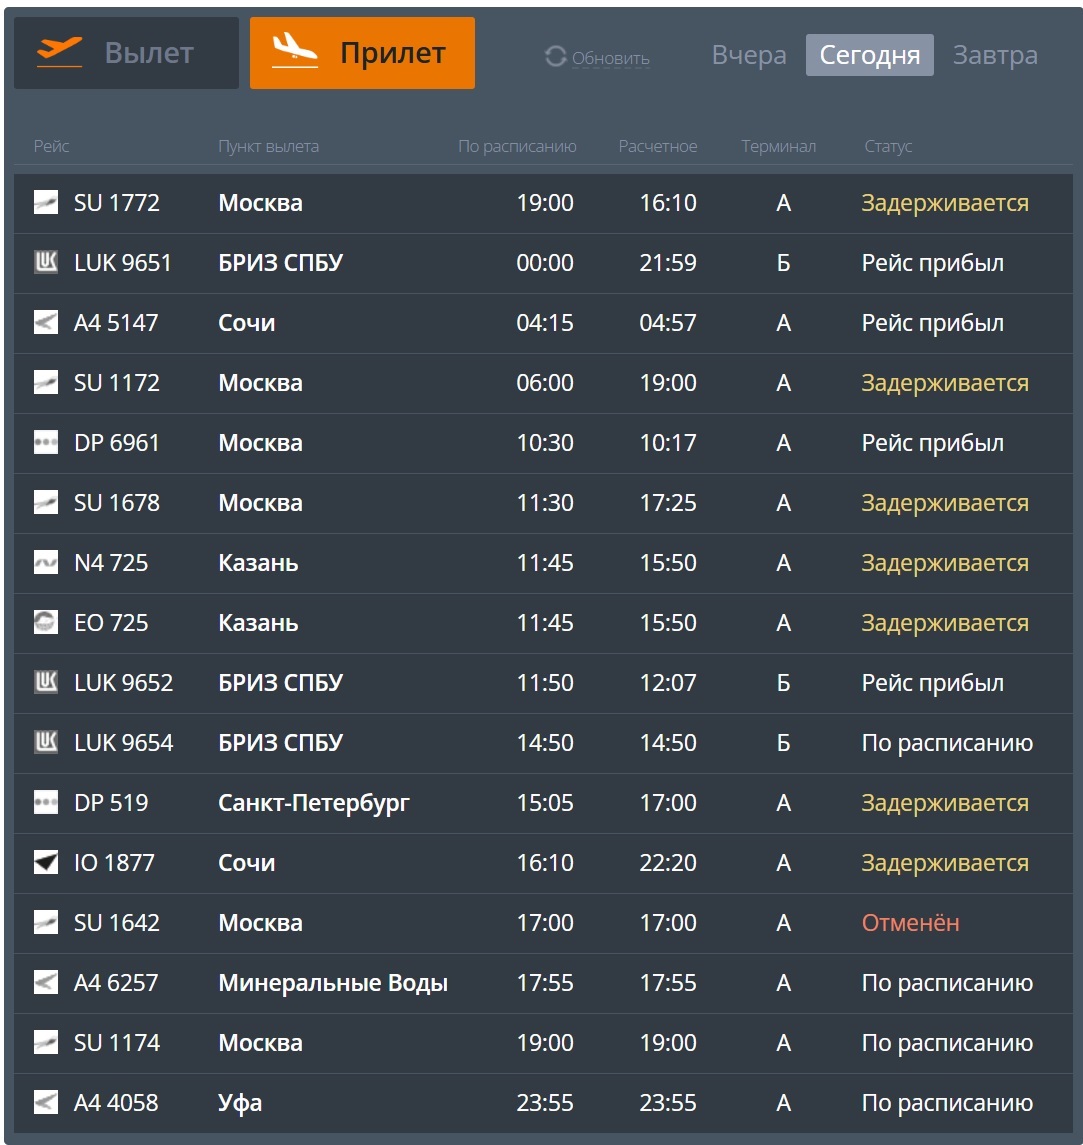Switch the day filter to Завтра
This screenshot has height=1145, width=1083.
pyautogui.click(x=995, y=55)
